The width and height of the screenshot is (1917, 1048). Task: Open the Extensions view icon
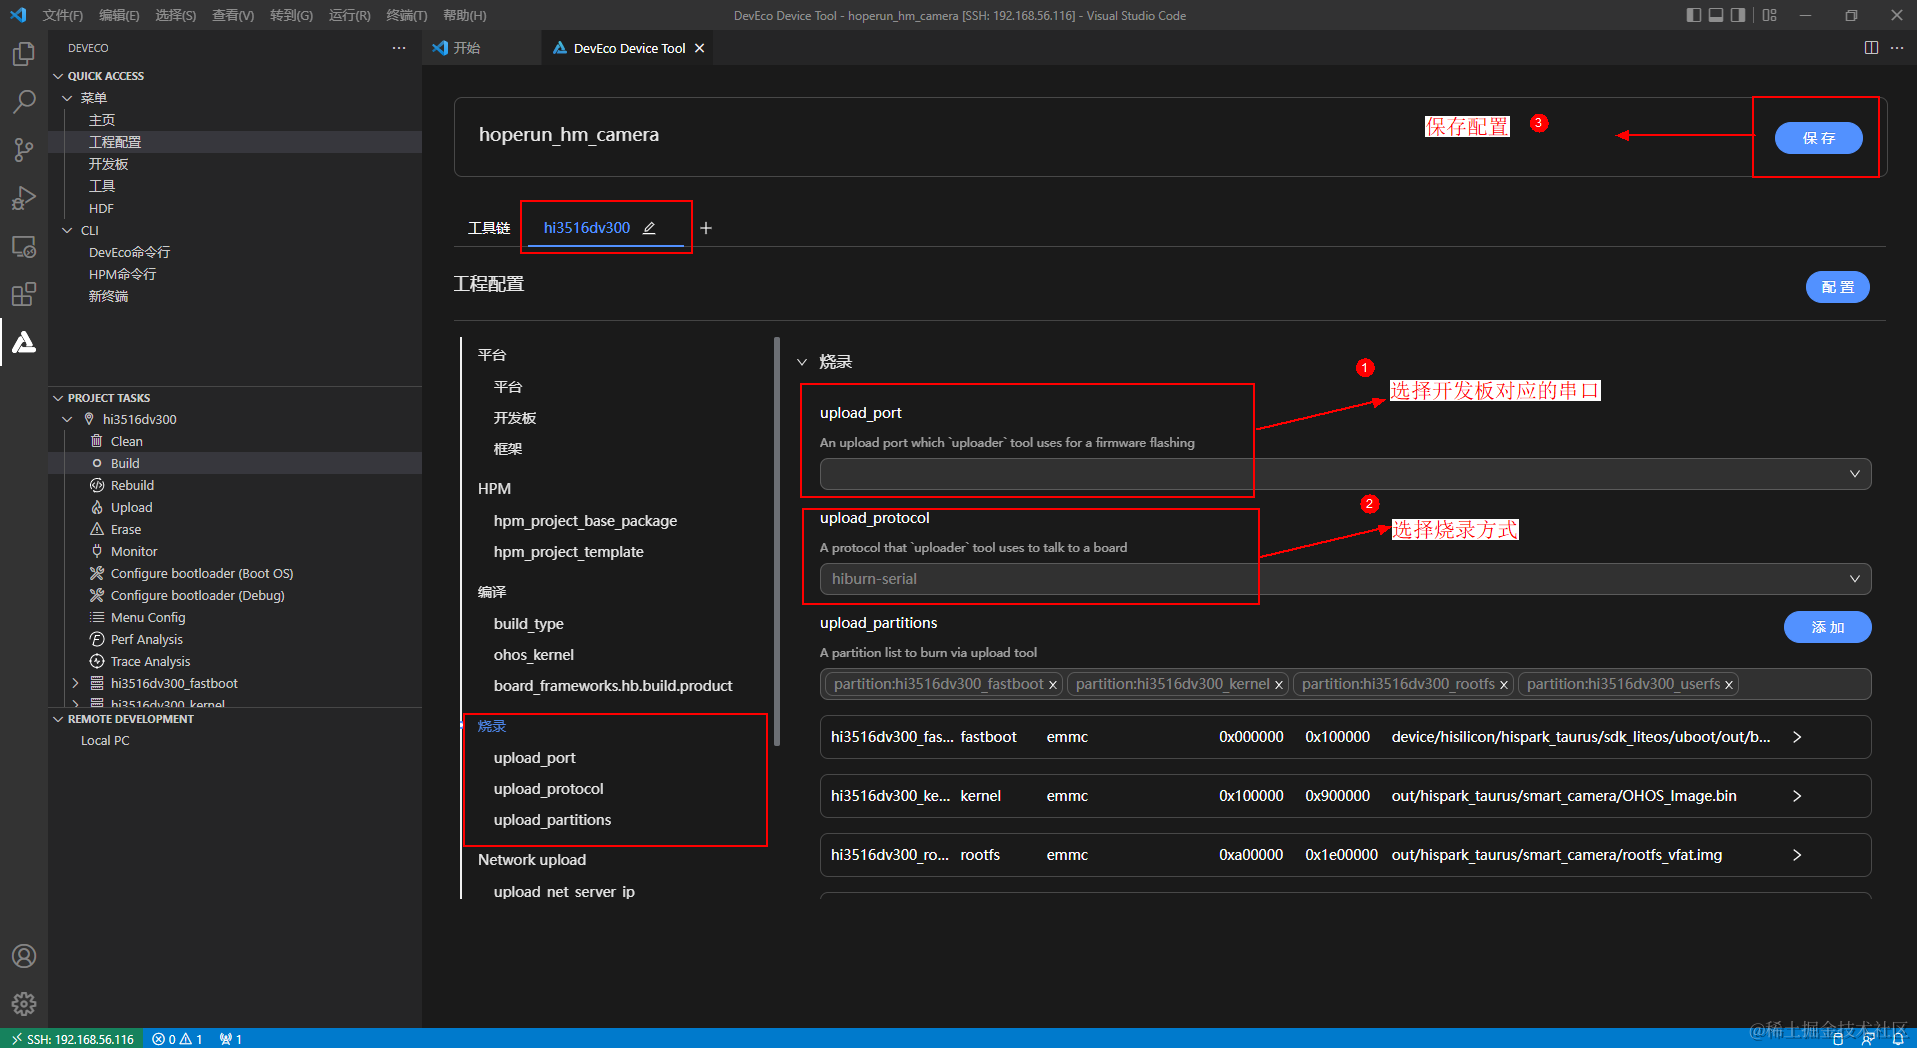point(23,294)
